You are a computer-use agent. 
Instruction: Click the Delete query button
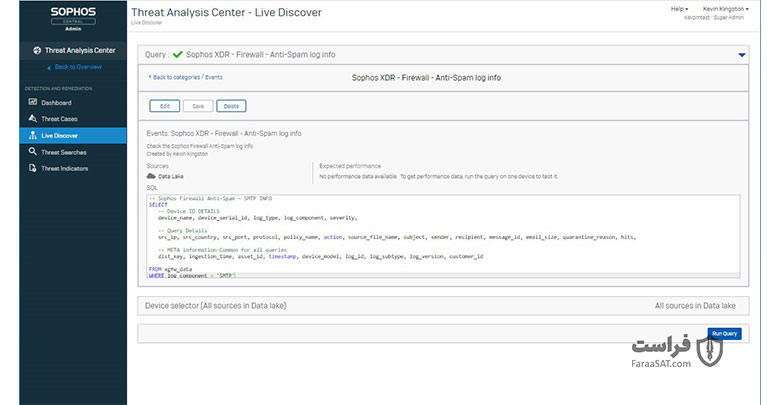231,106
